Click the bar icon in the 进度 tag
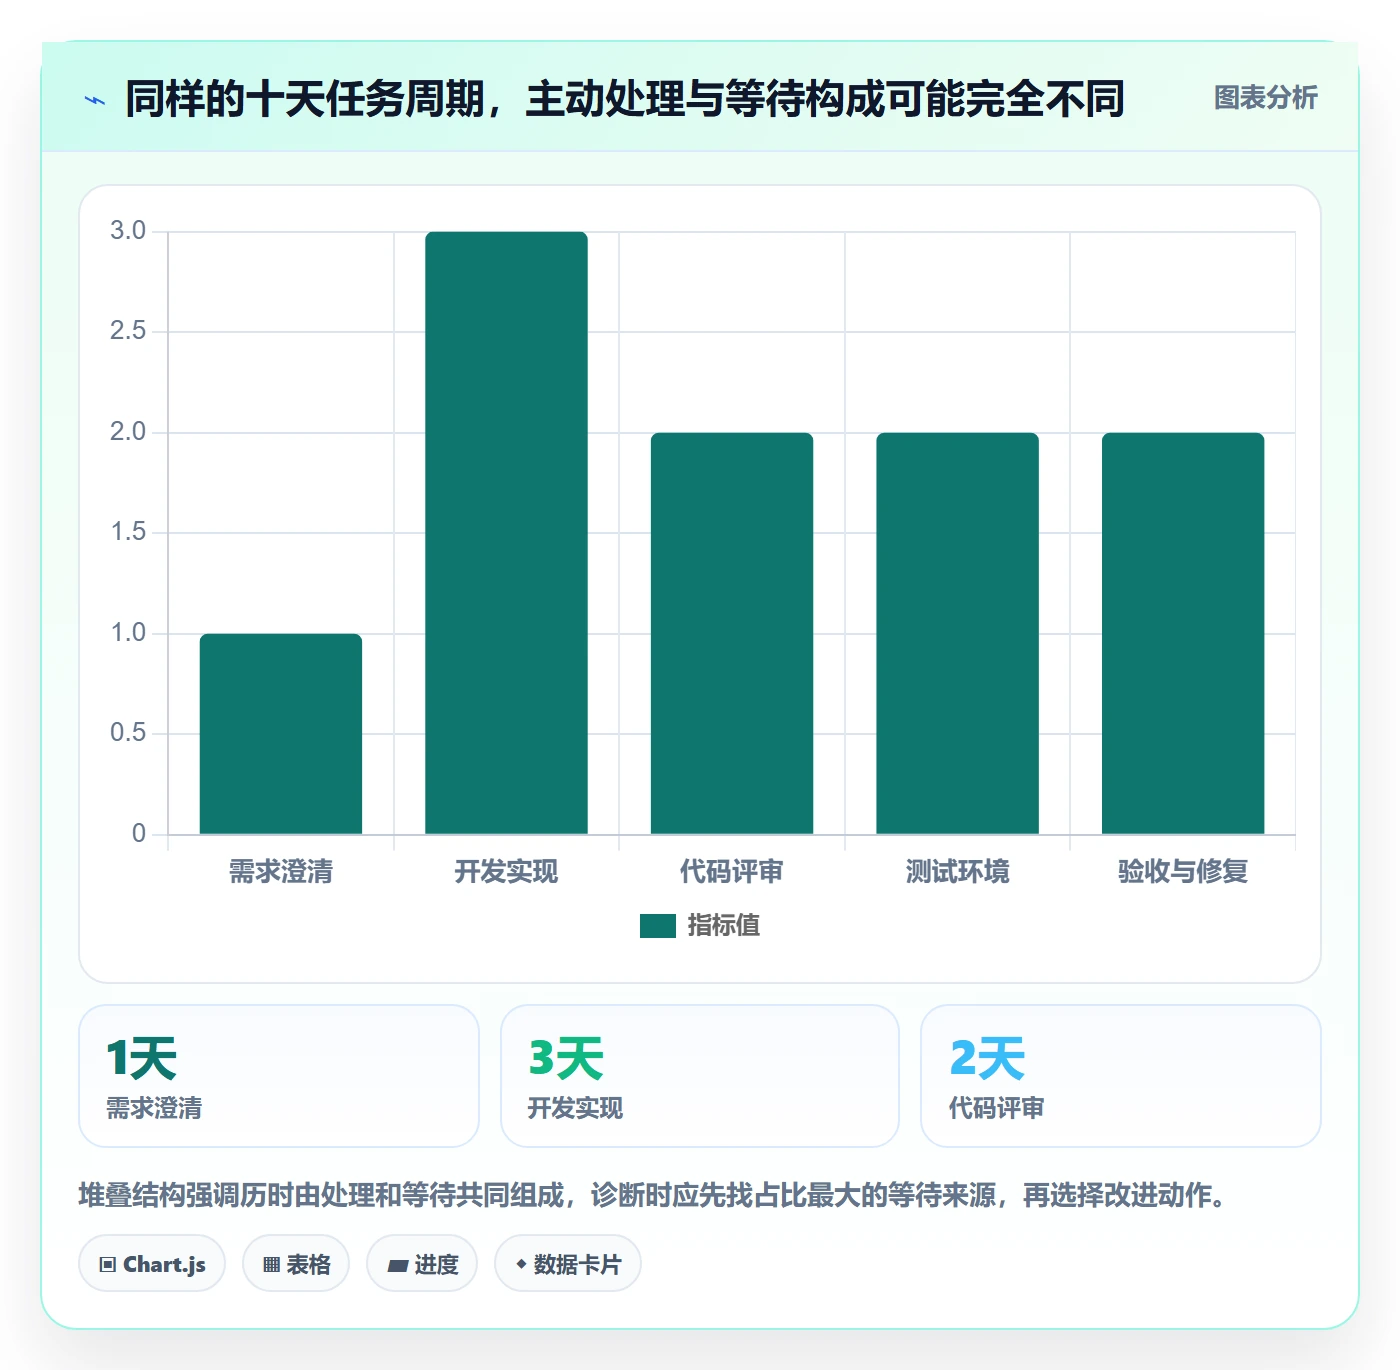Screen dimensions: 1400x1370 (x=397, y=1266)
